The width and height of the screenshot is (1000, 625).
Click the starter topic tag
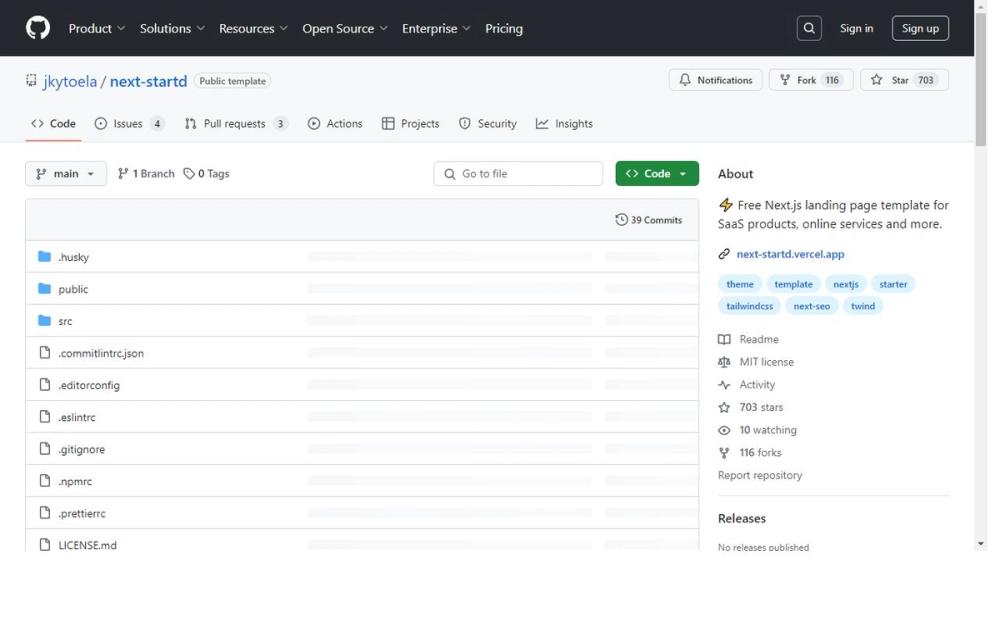893,284
